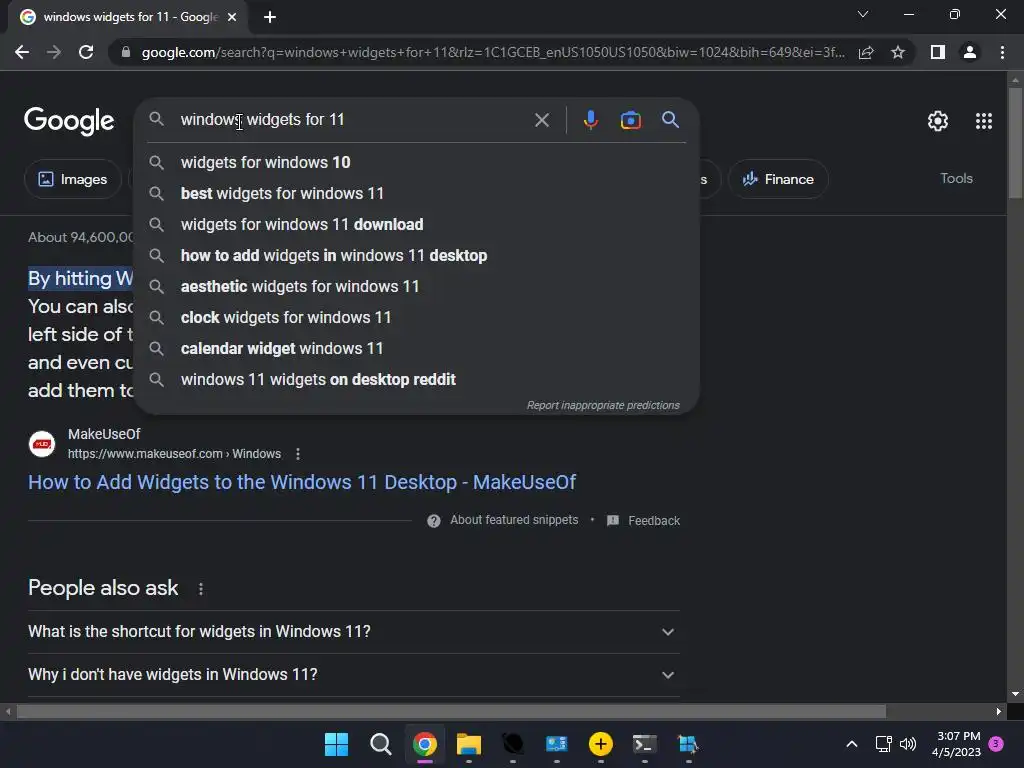The image size is (1024, 768).
Task: Open the Windows Start menu
Action: click(336, 744)
